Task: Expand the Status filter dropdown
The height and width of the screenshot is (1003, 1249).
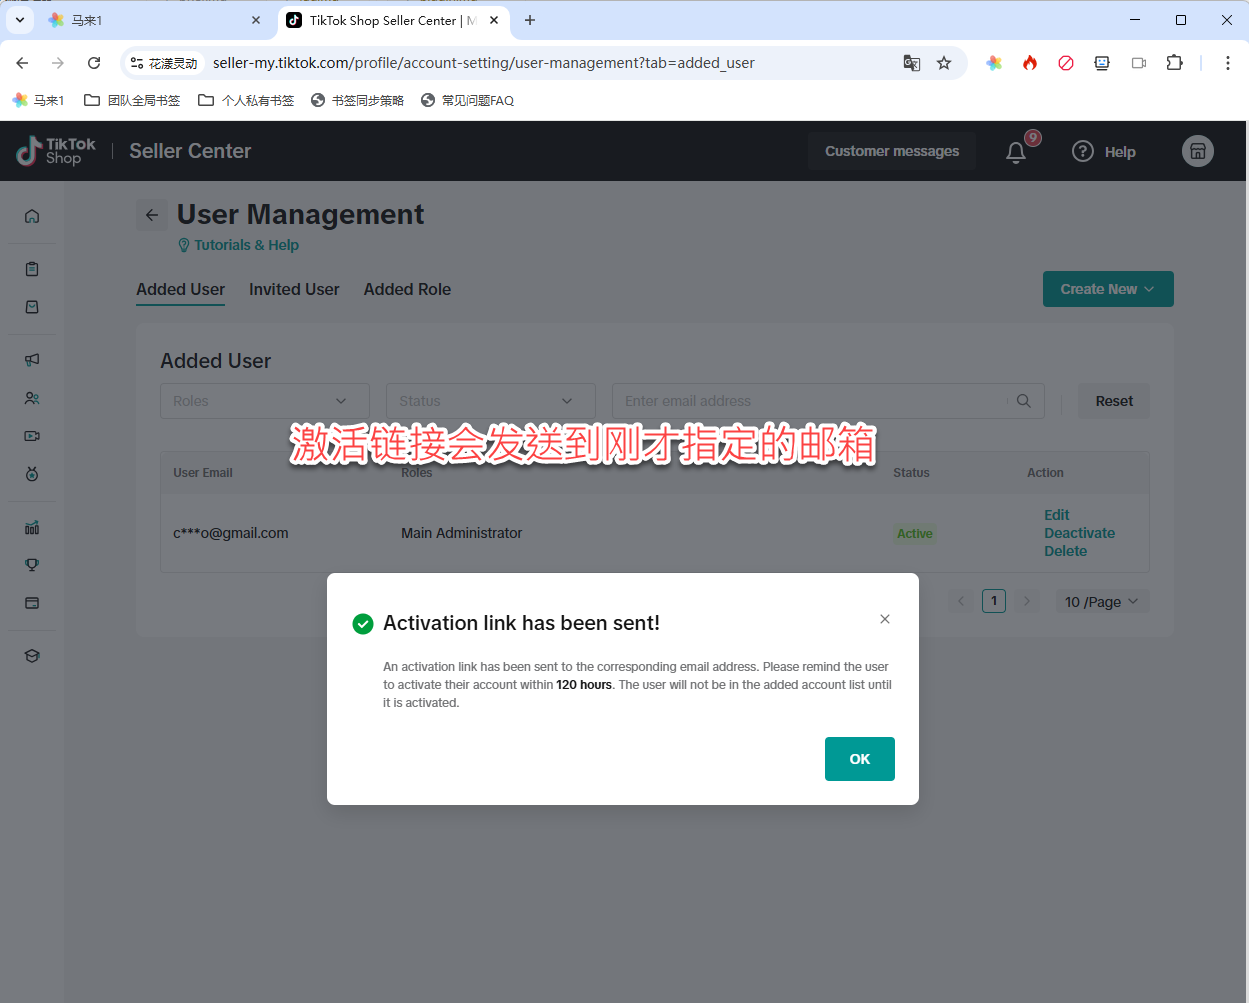Action: [490, 401]
